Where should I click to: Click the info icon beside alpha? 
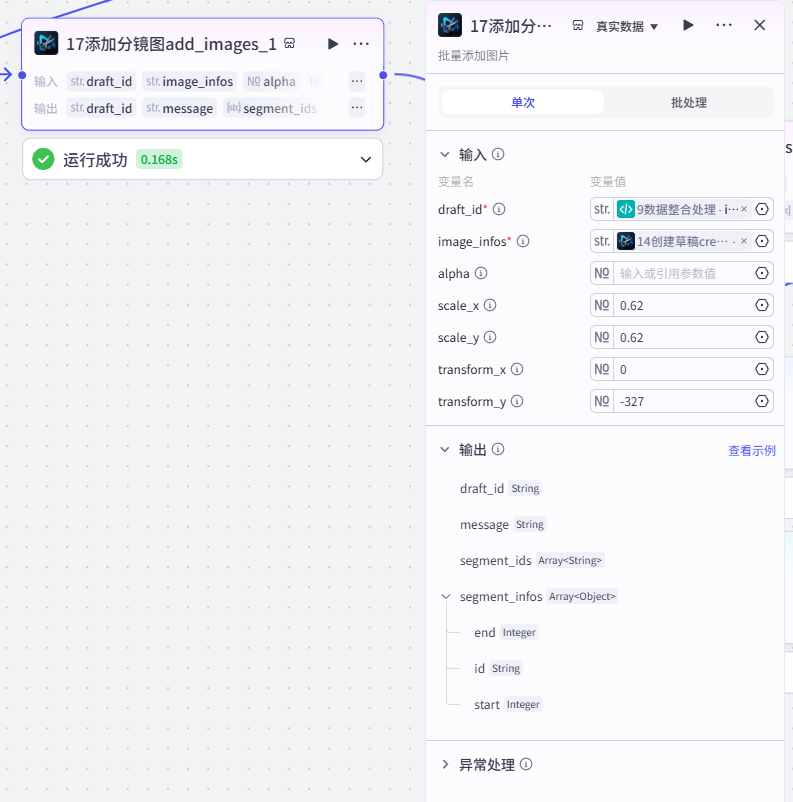(x=481, y=273)
